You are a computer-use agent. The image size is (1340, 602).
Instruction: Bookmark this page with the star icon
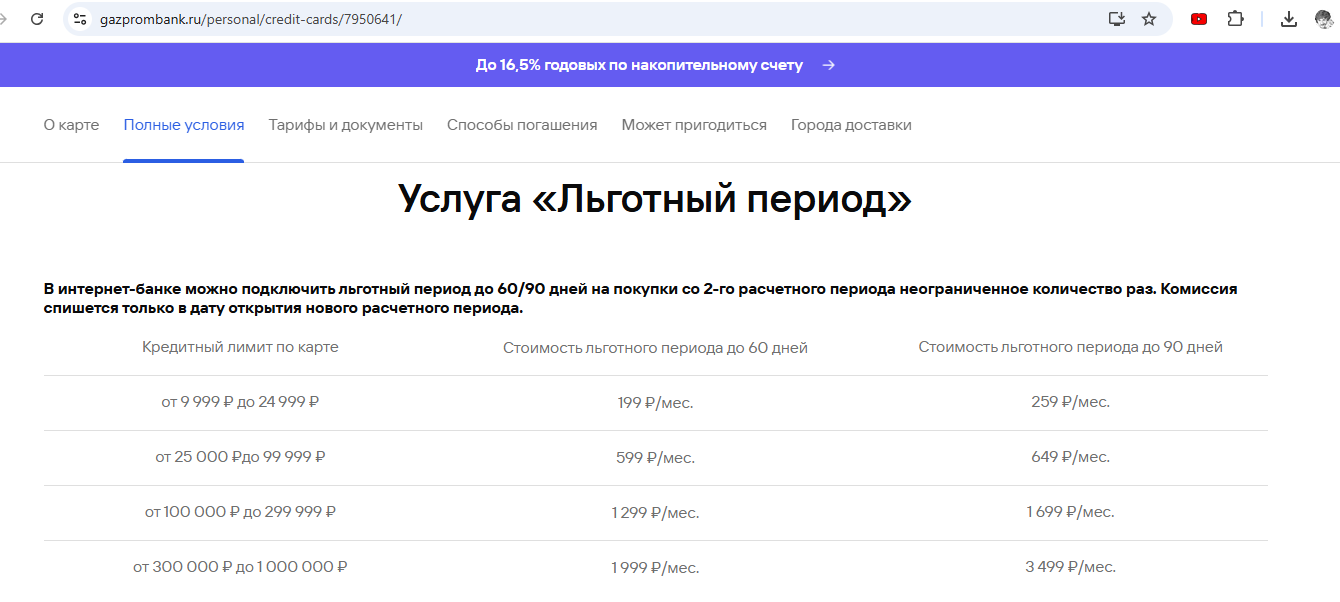coord(1149,19)
